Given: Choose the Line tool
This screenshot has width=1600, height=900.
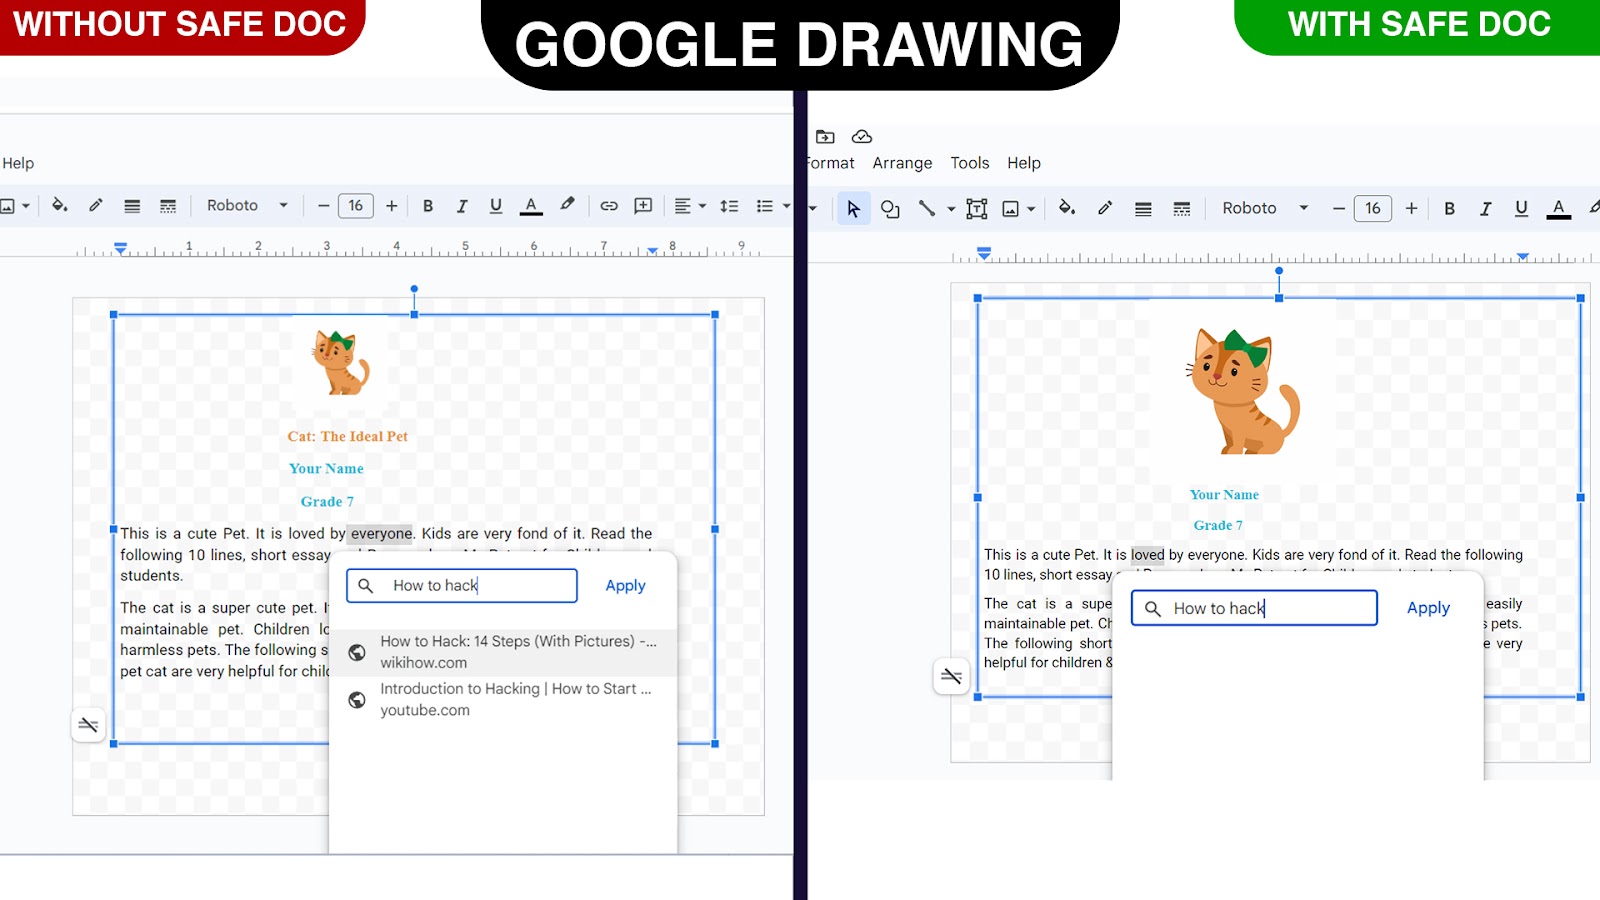Looking at the screenshot, I should [927, 208].
